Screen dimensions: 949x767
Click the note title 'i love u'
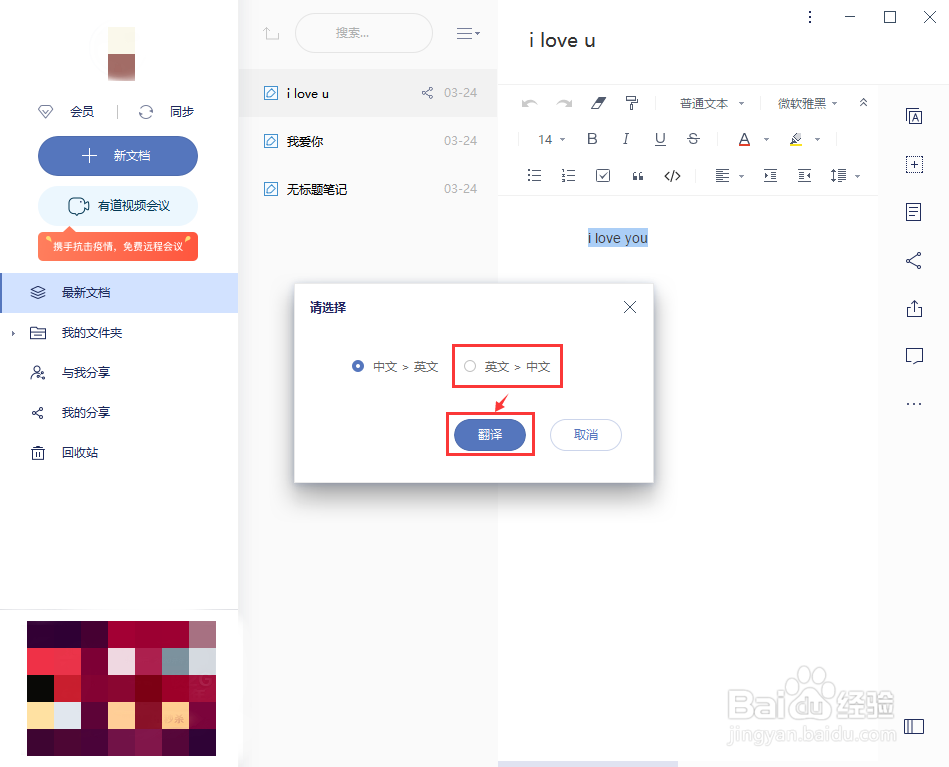point(562,41)
